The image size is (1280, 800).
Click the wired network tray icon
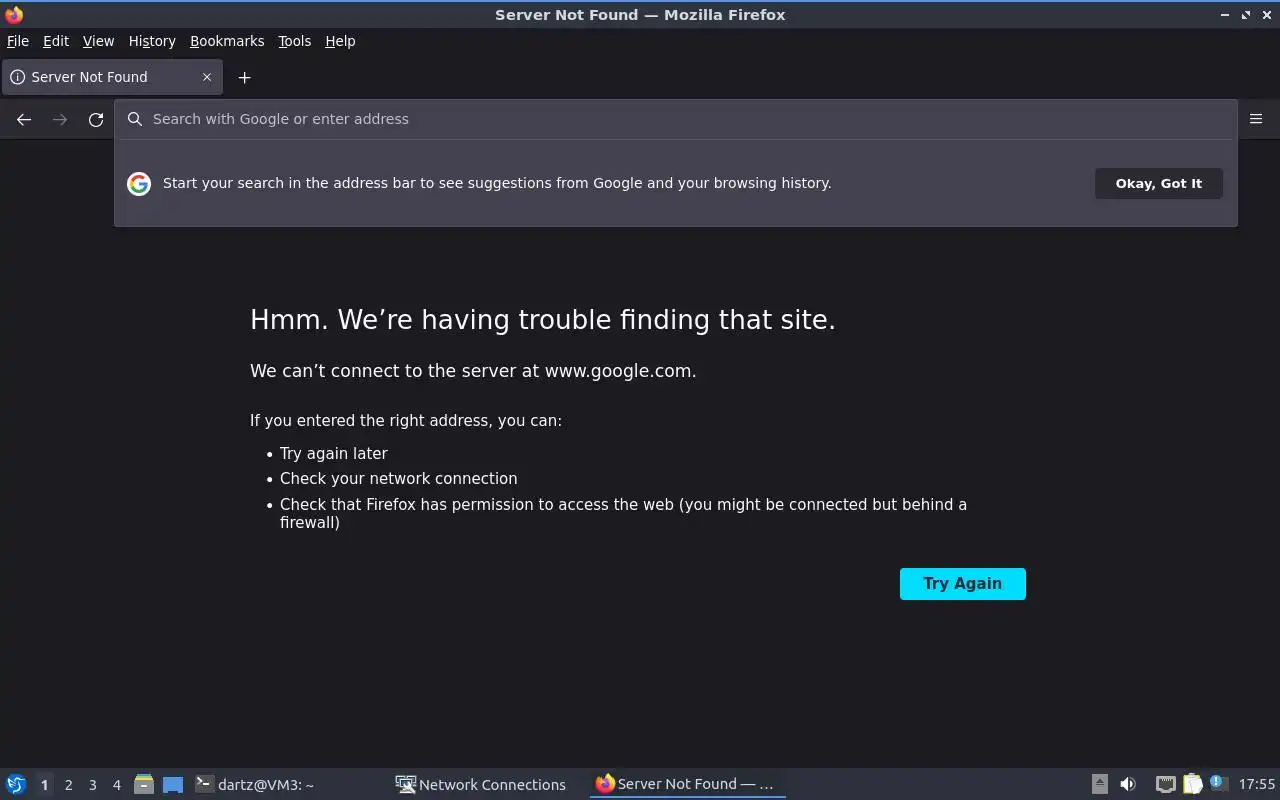(x=1165, y=784)
